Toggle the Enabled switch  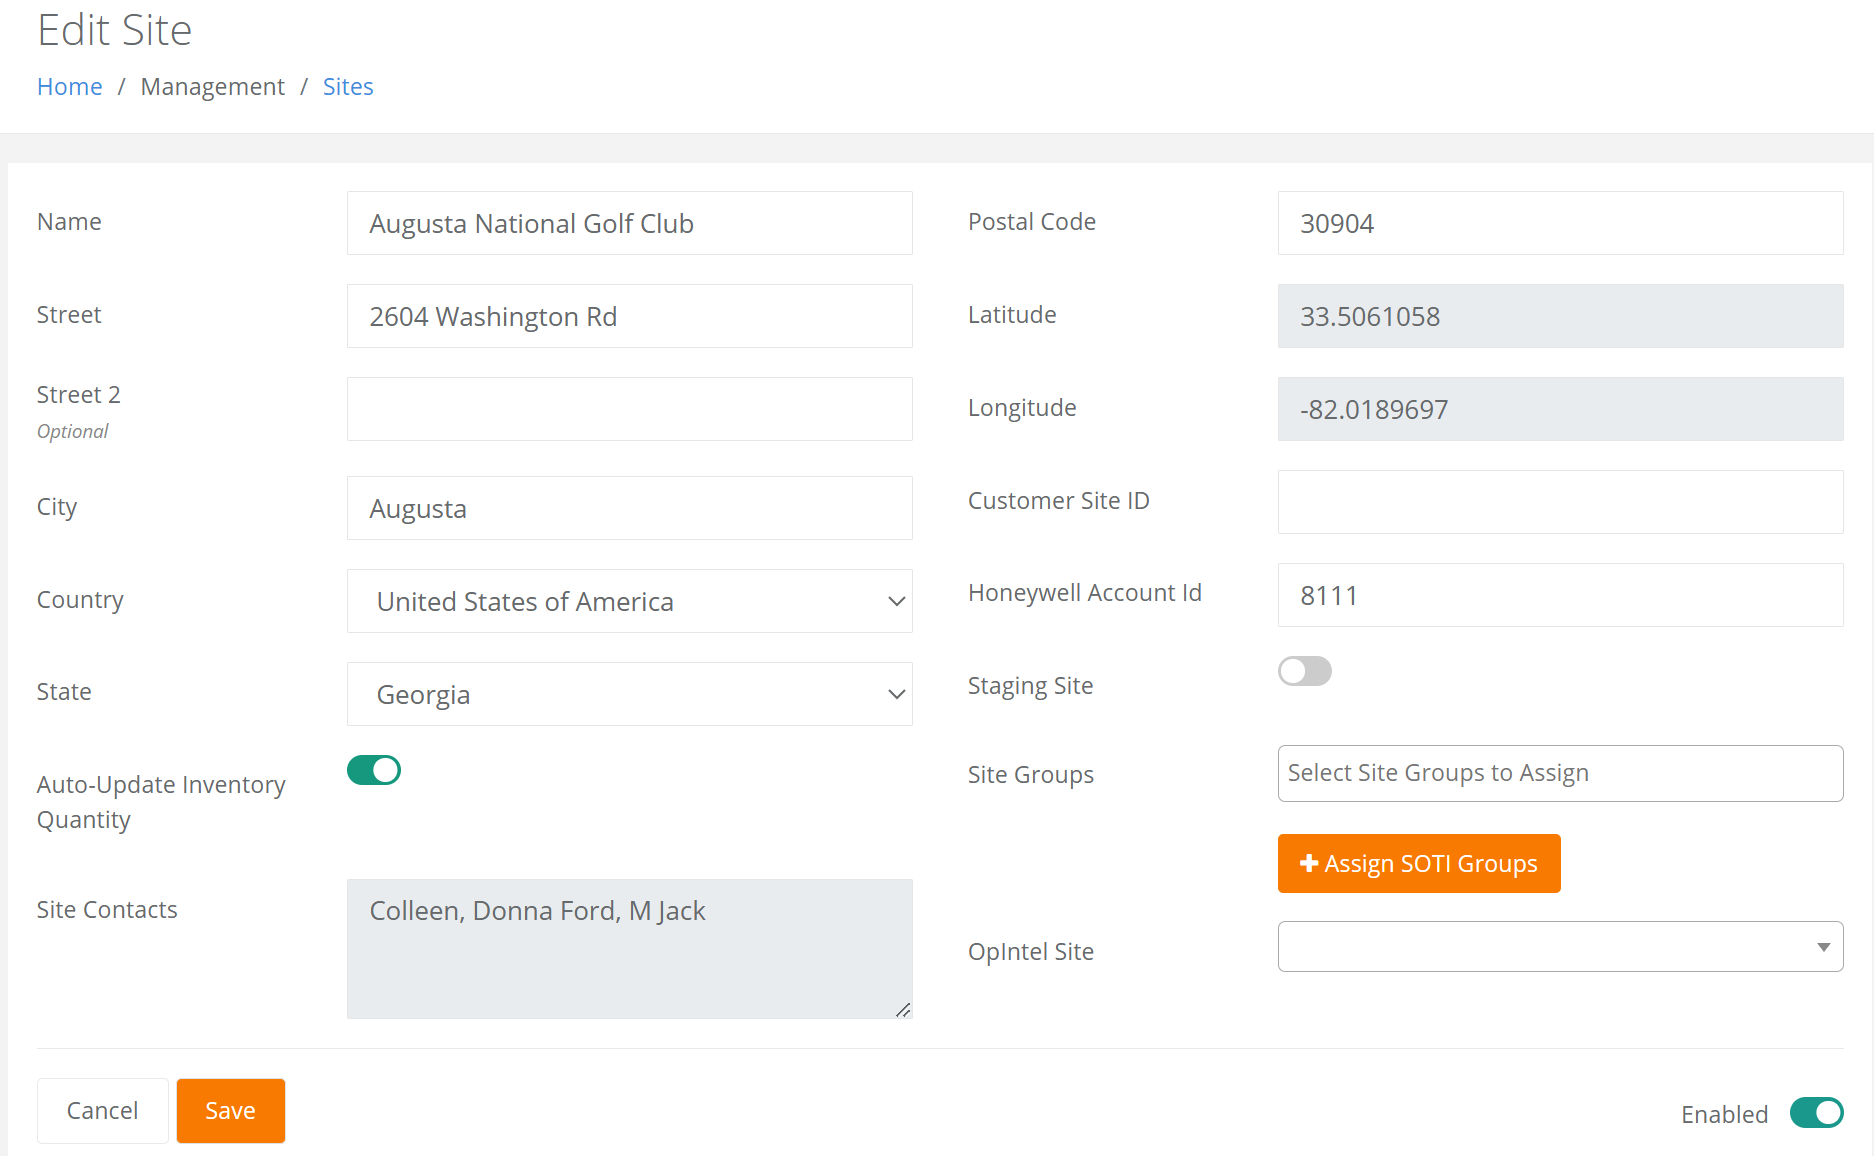point(1817,1112)
